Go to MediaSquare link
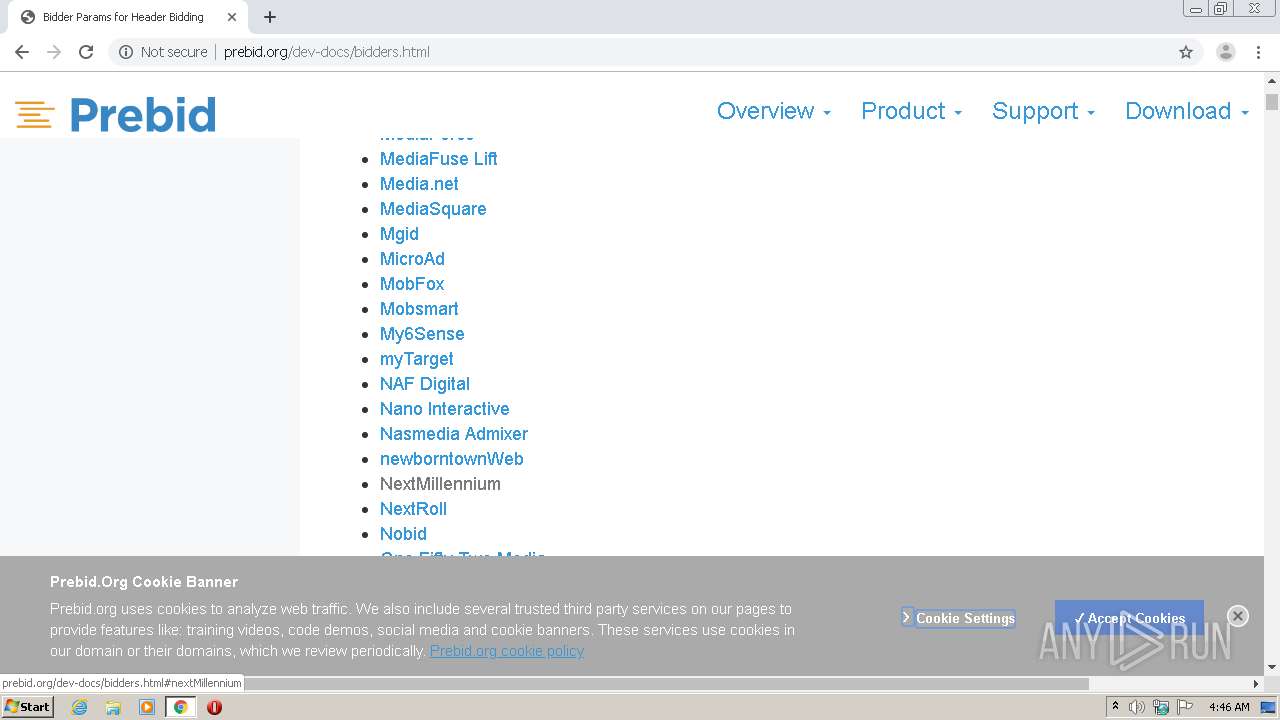The image size is (1280, 720). (x=433, y=209)
